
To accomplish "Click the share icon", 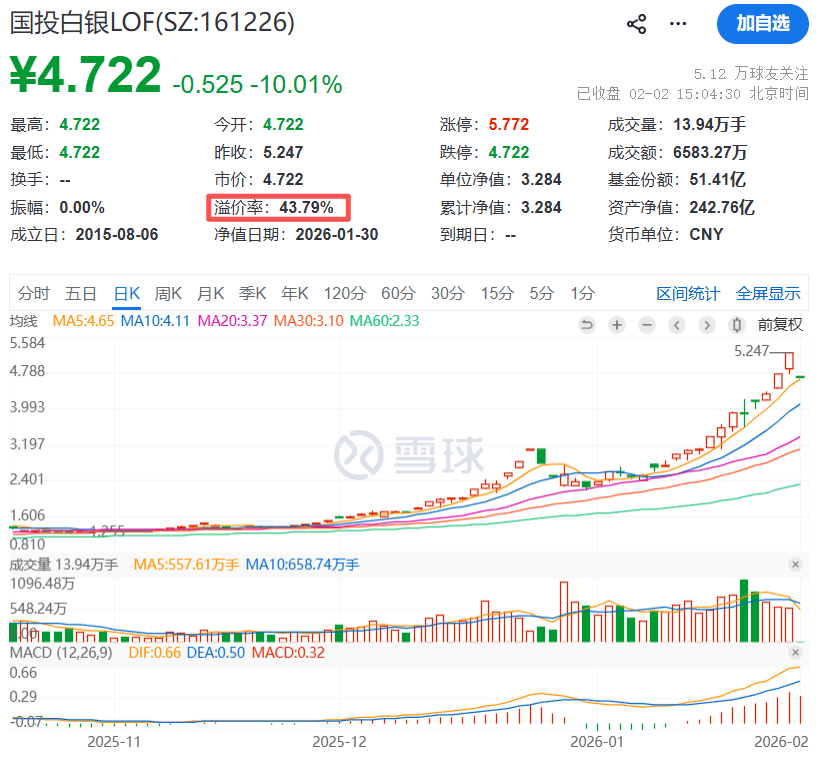I will point(636,24).
